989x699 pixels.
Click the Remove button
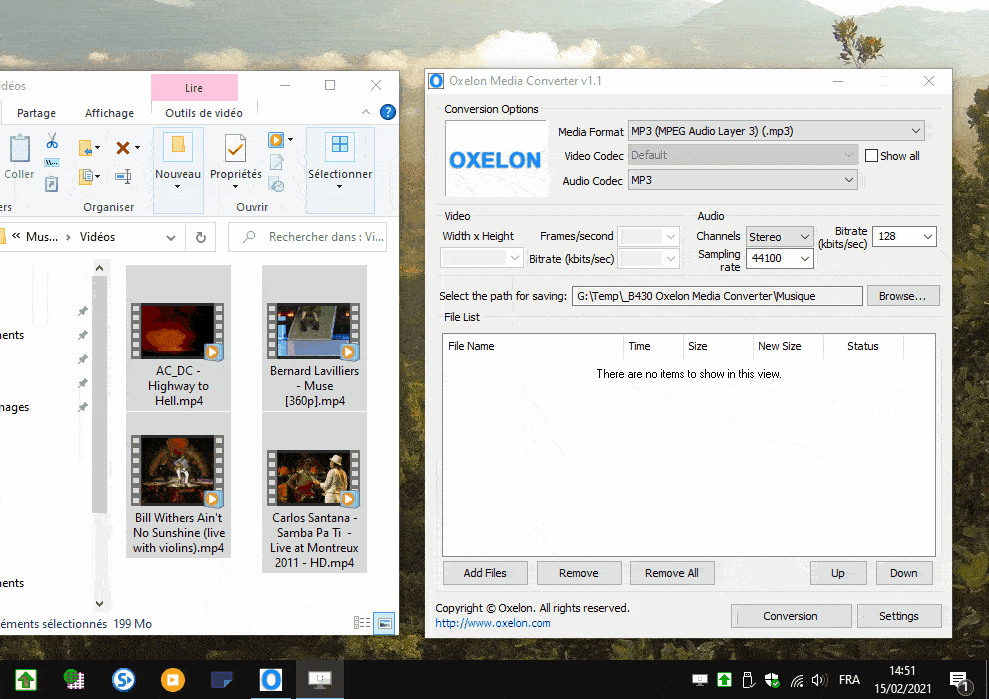578,573
